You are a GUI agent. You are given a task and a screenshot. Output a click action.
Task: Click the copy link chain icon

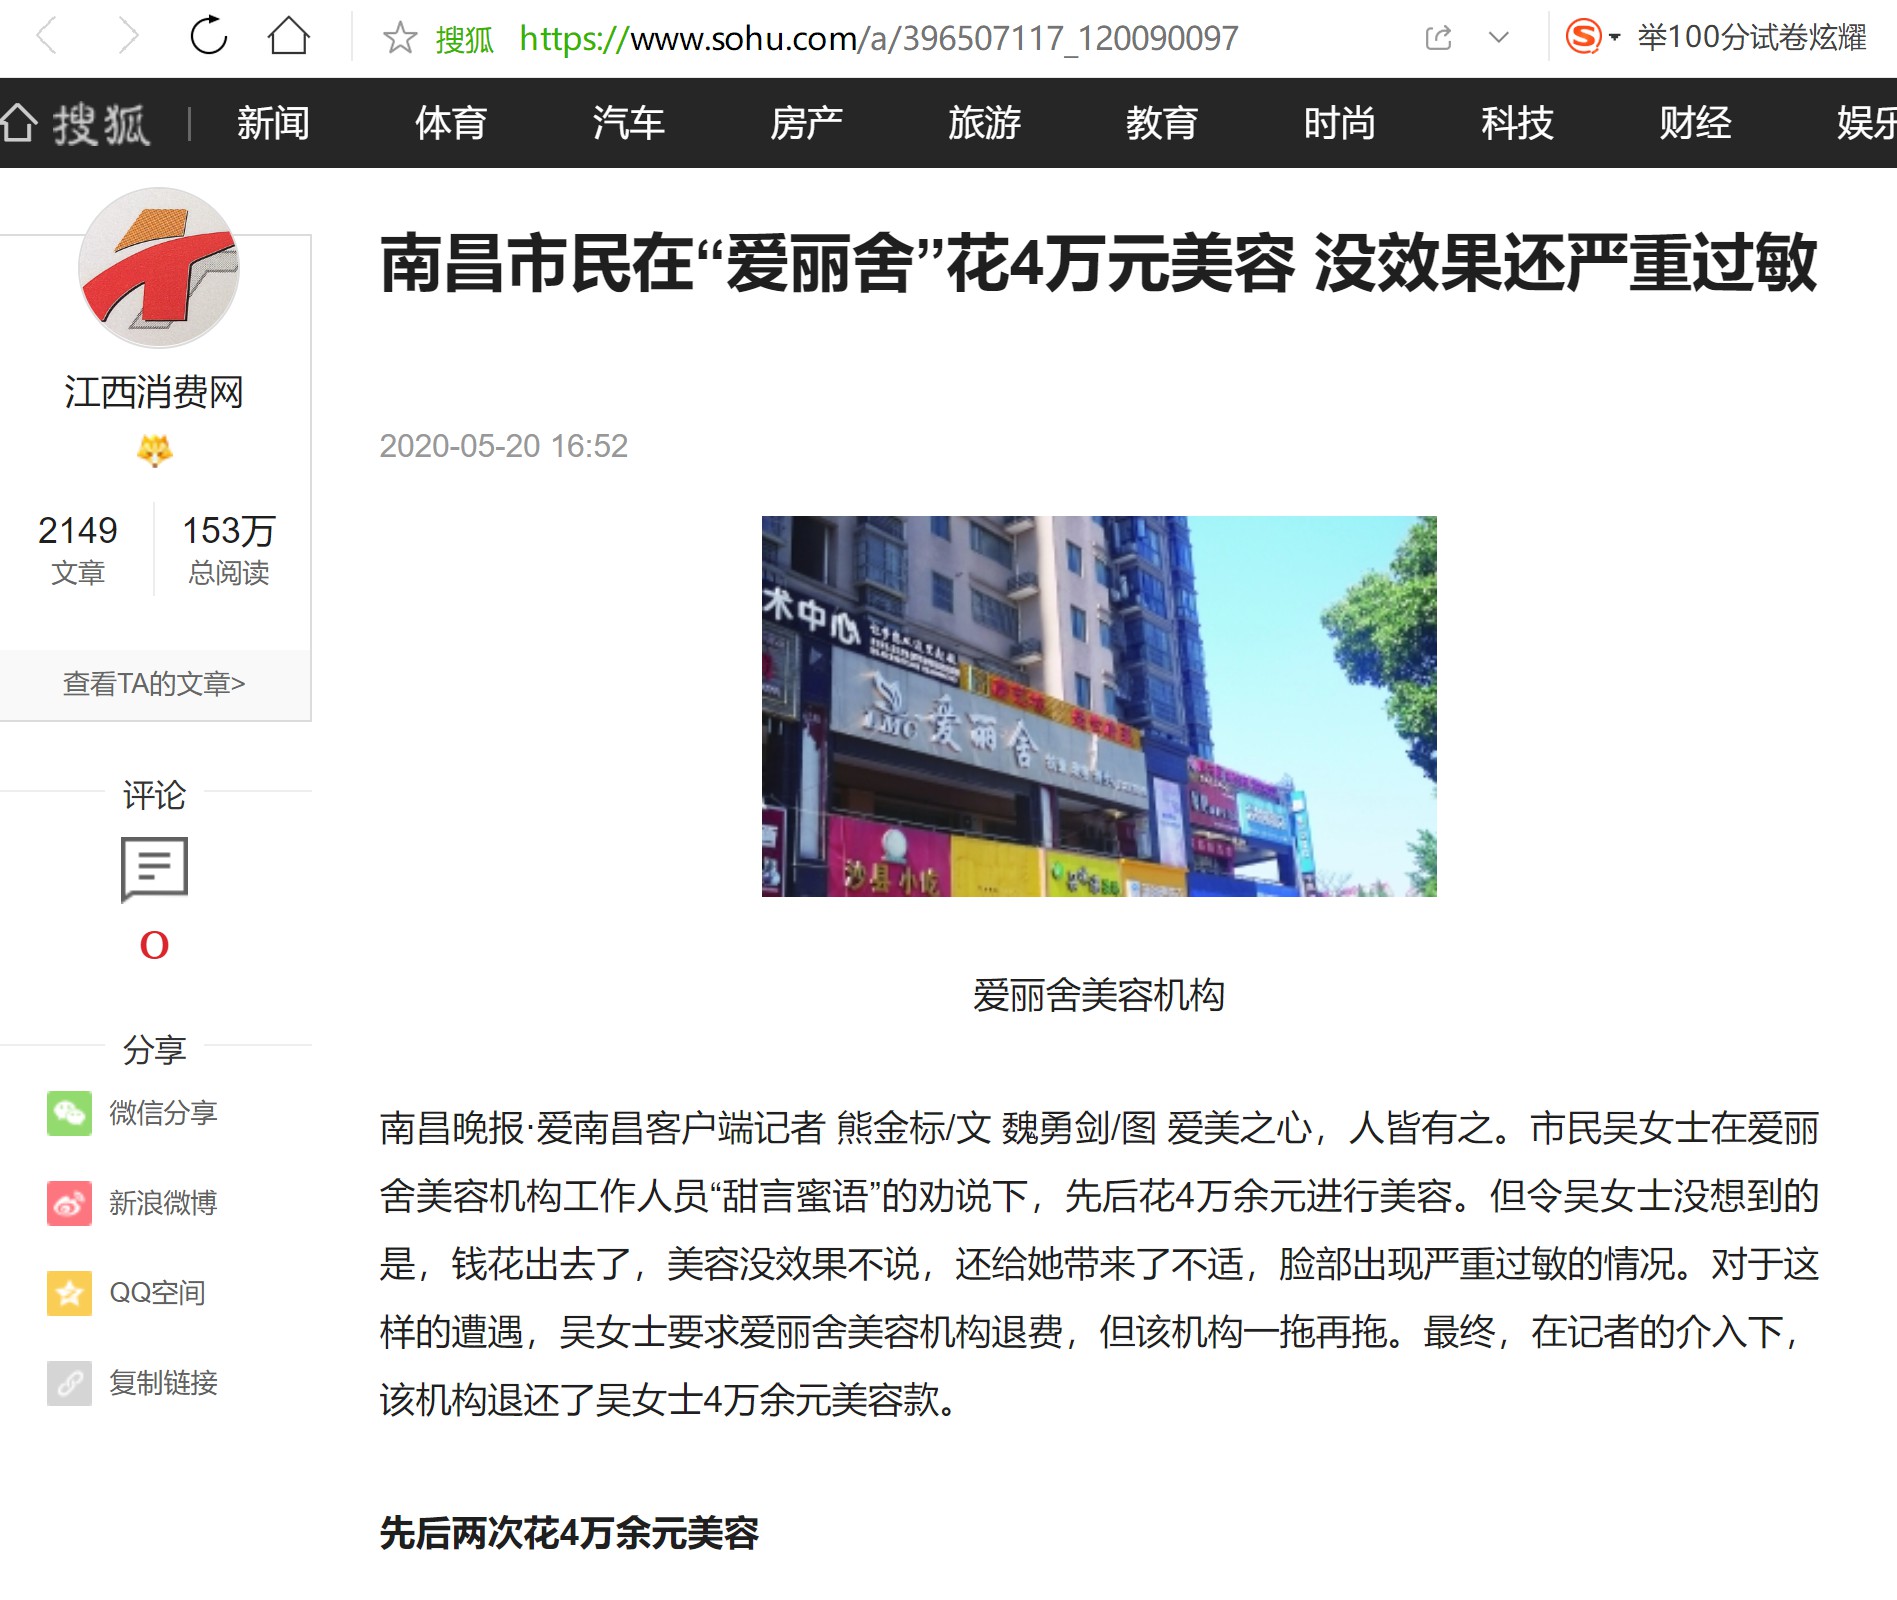click(x=69, y=1383)
